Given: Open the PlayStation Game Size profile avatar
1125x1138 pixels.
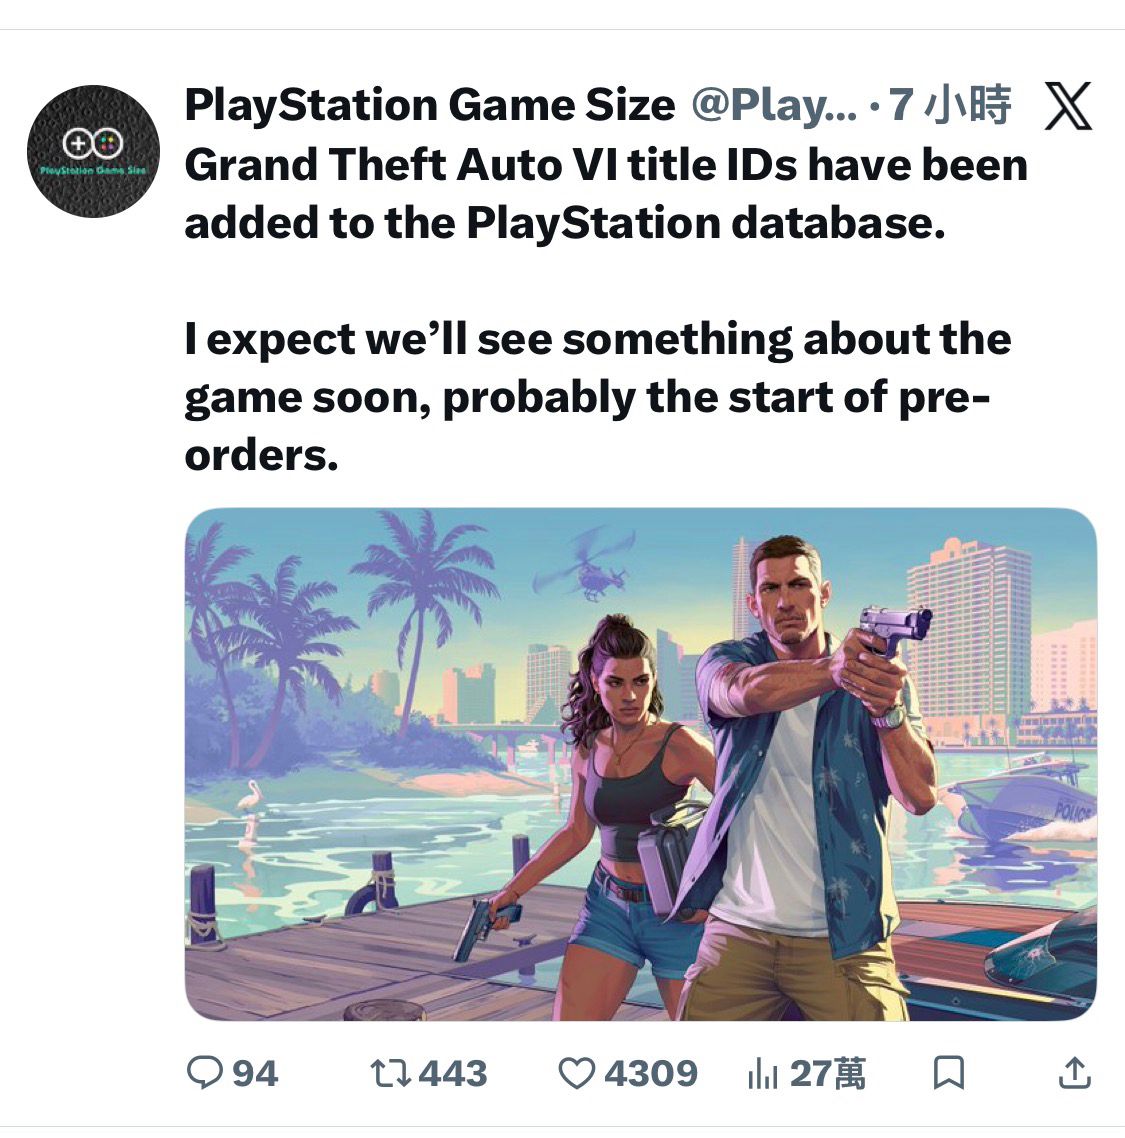Looking at the screenshot, I should click(x=93, y=151).
